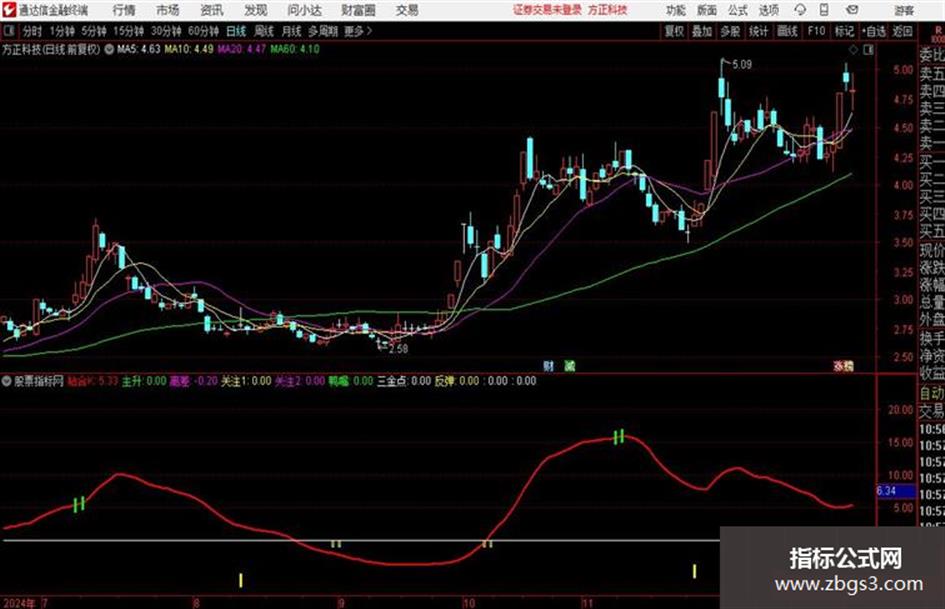Click 证券交易未登录 login link
The height and width of the screenshot is (609, 945).
coord(547,10)
